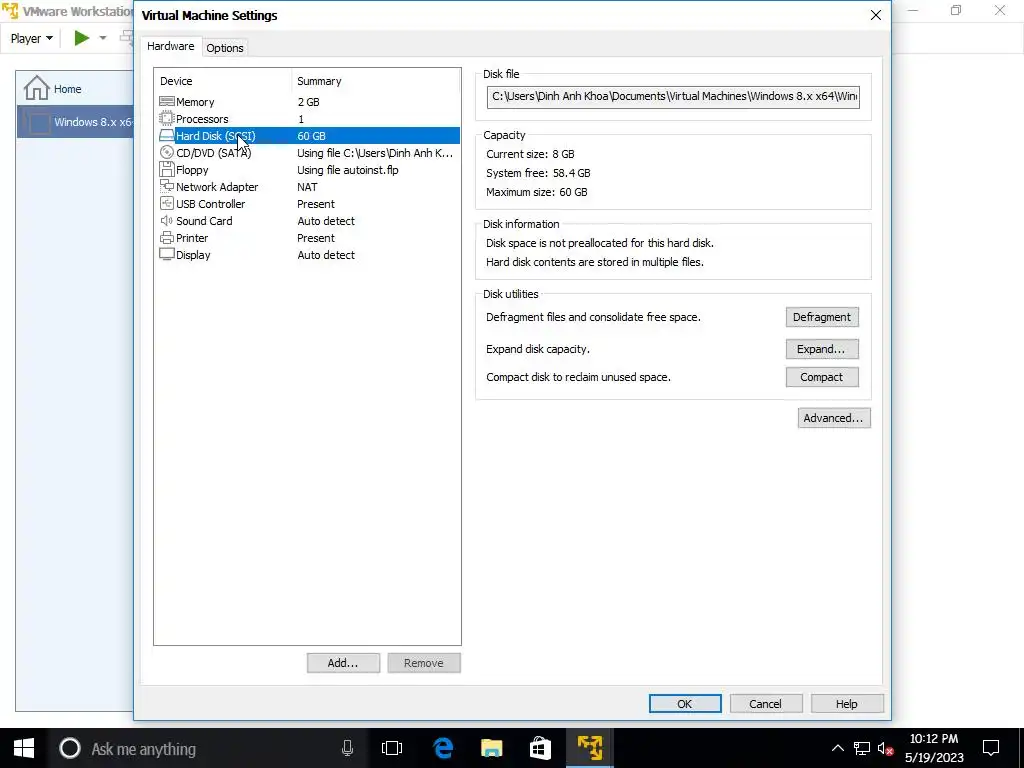Show hidden system tray icons
This screenshot has width=1024, height=768.
[x=837, y=748]
